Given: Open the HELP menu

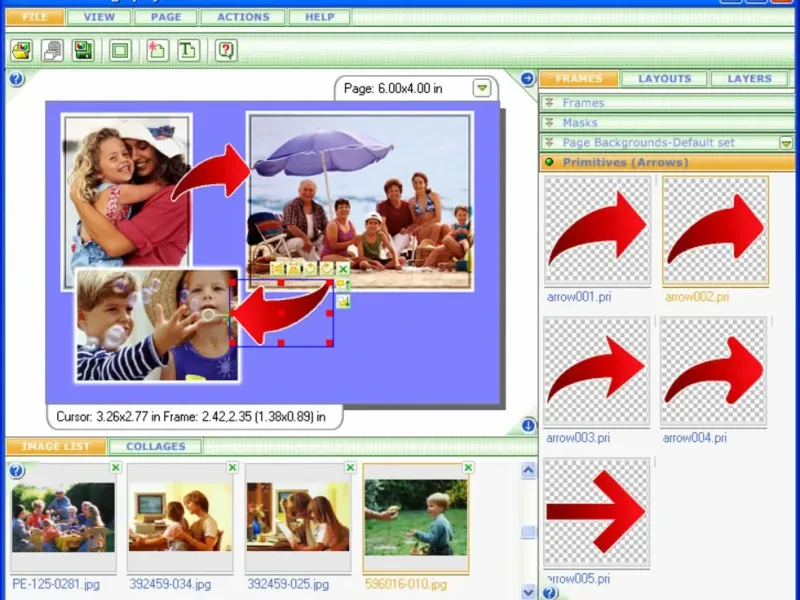Looking at the screenshot, I should point(319,17).
